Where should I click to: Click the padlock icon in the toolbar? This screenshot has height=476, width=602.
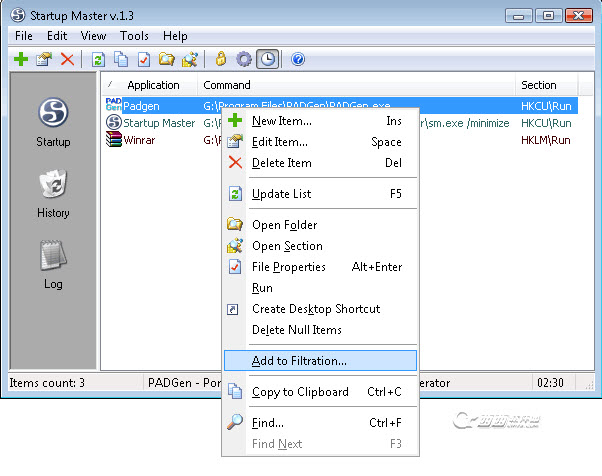tap(221, 59)
